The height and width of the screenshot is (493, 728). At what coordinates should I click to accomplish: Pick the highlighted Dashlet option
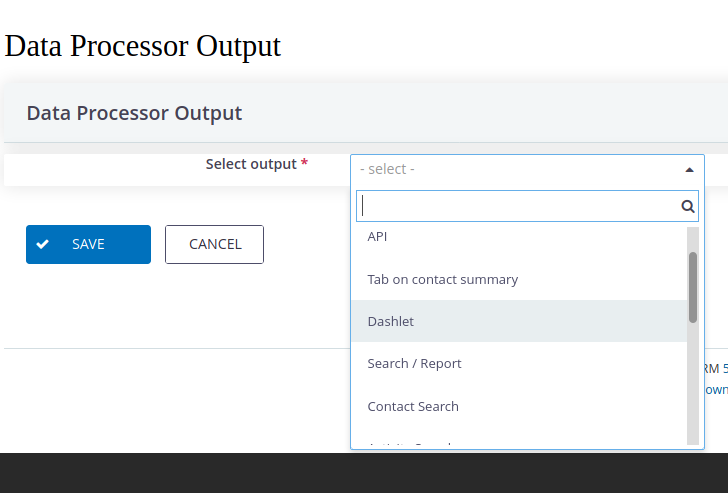pos(519,321)
